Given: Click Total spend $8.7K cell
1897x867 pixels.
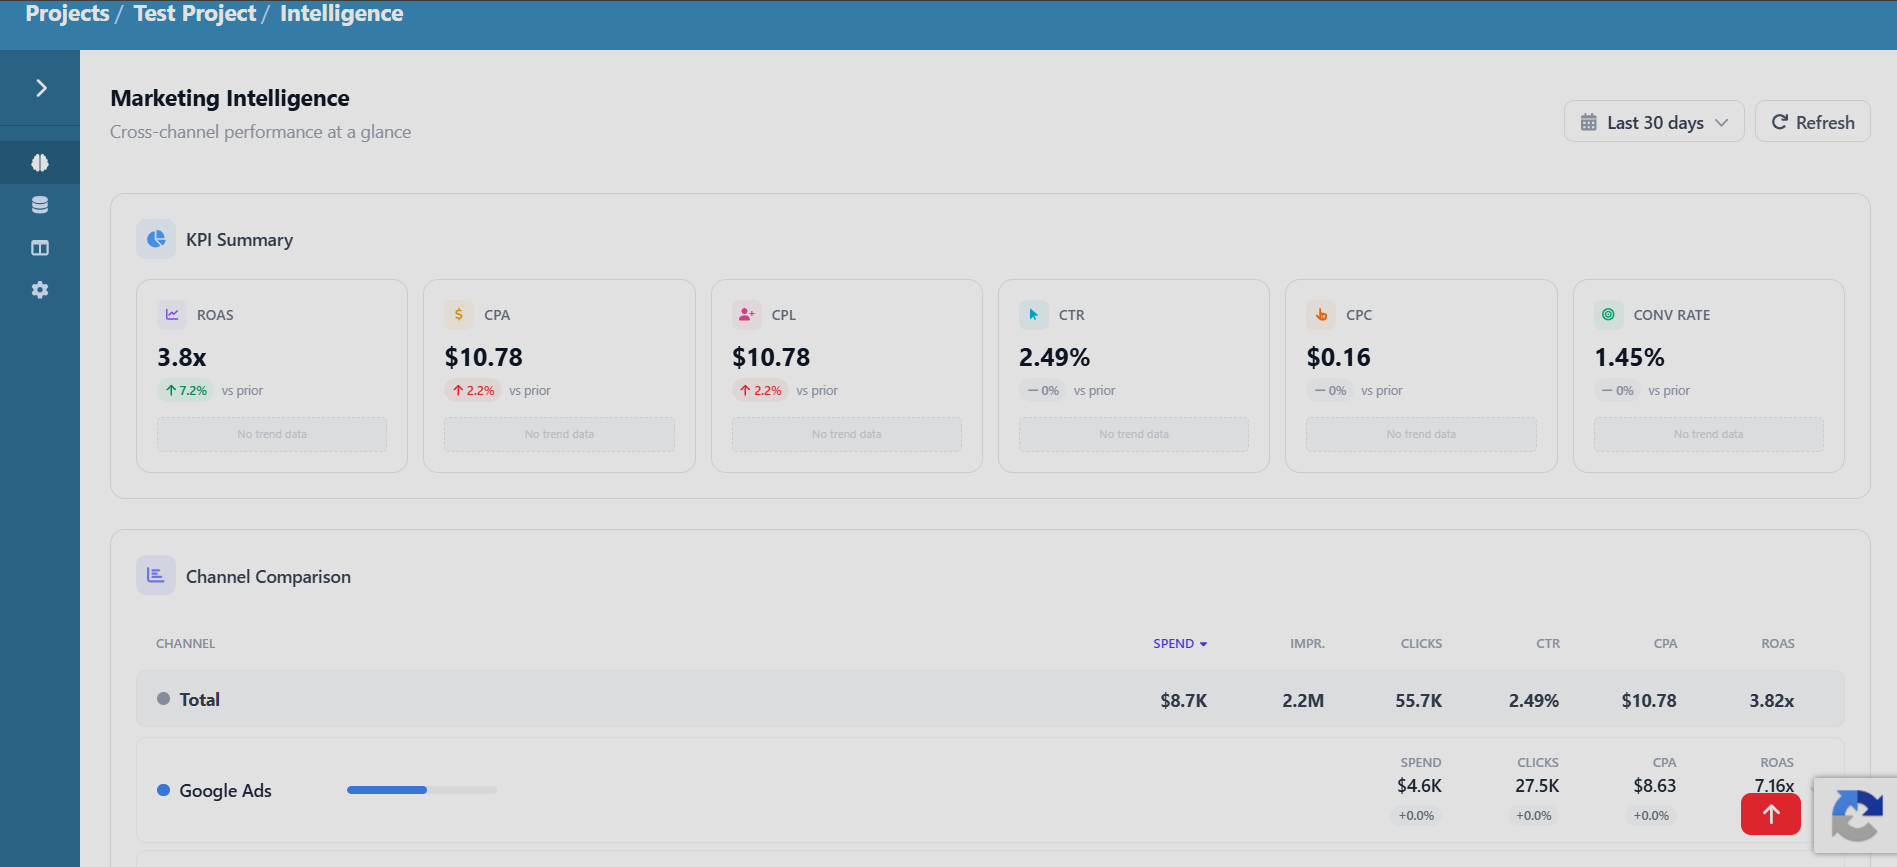Looking at the screenshot, I should point(1184,701).
